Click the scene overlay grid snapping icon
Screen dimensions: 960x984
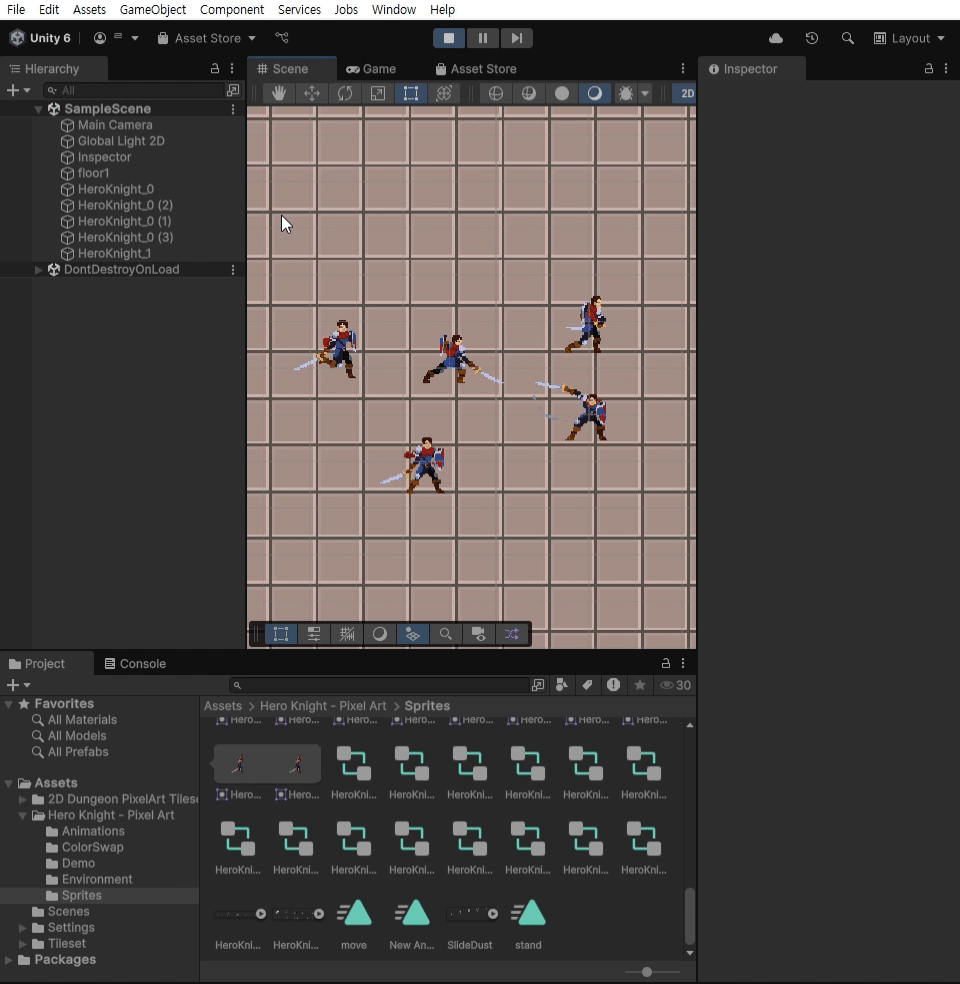click(x=347, y=634)
